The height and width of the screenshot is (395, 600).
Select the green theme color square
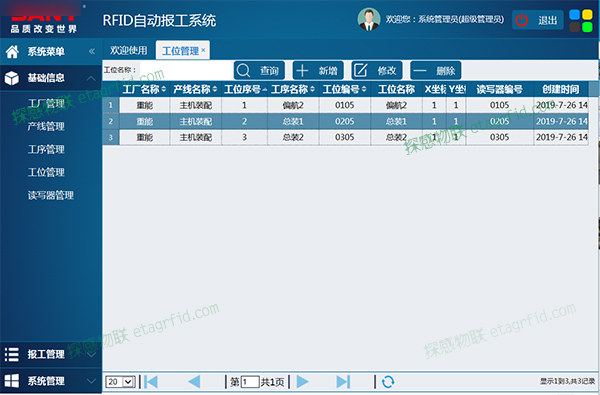click(x=587, y=27)
